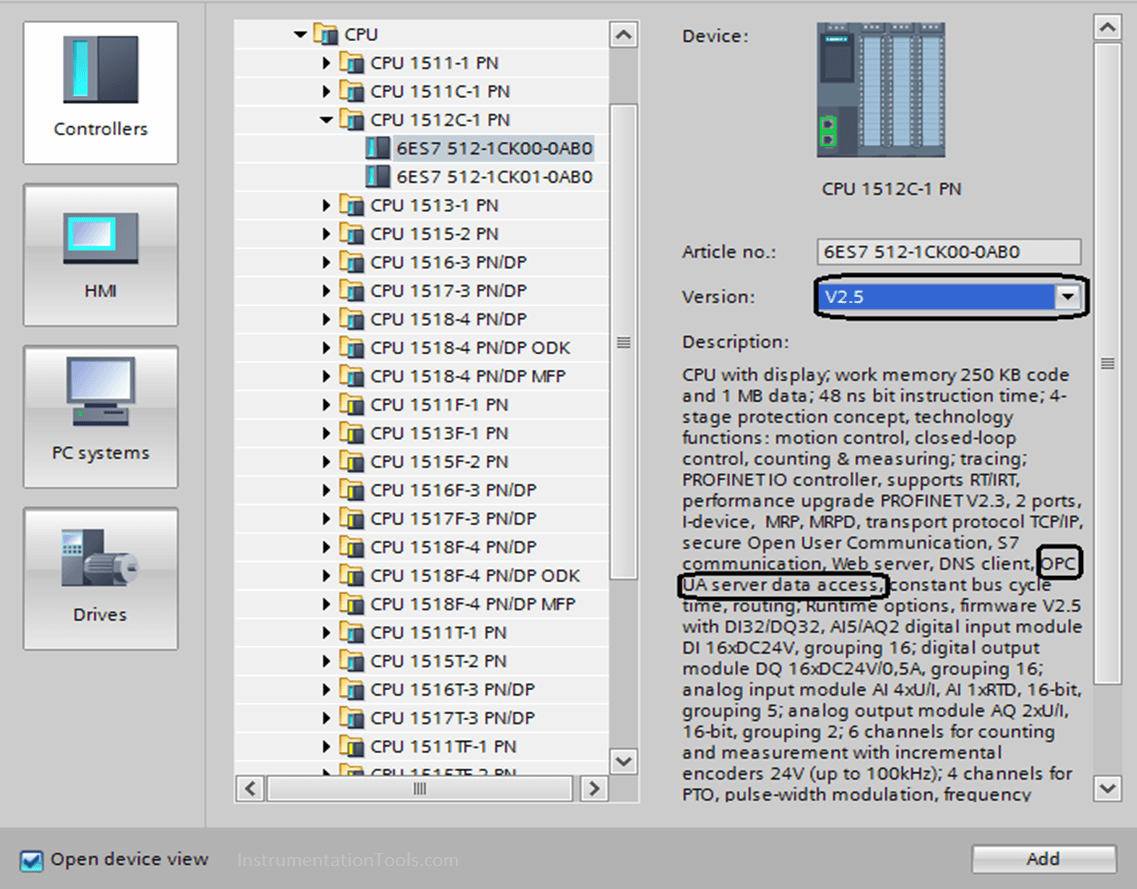The width and height of the screenshot is (1137, 889).
Task: Click the Description label text
Action: [735, 342]
